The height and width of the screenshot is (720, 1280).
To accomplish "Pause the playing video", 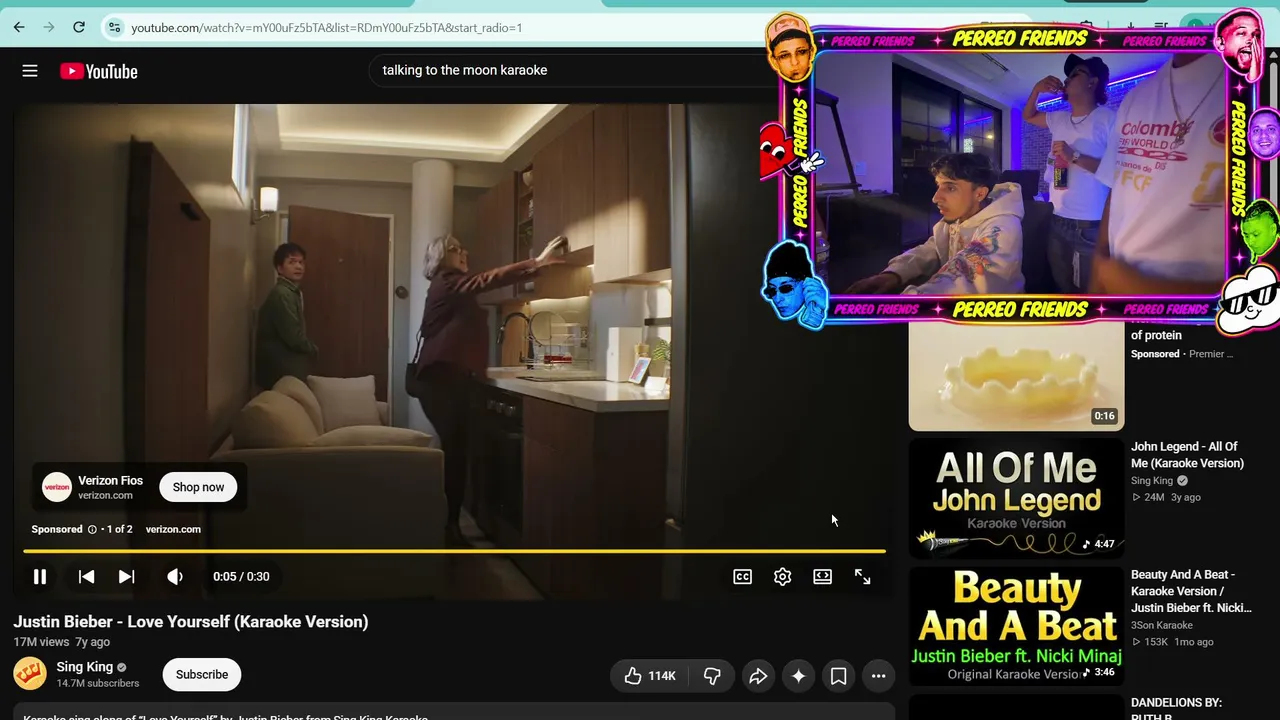I will click(x=40, y=577).
